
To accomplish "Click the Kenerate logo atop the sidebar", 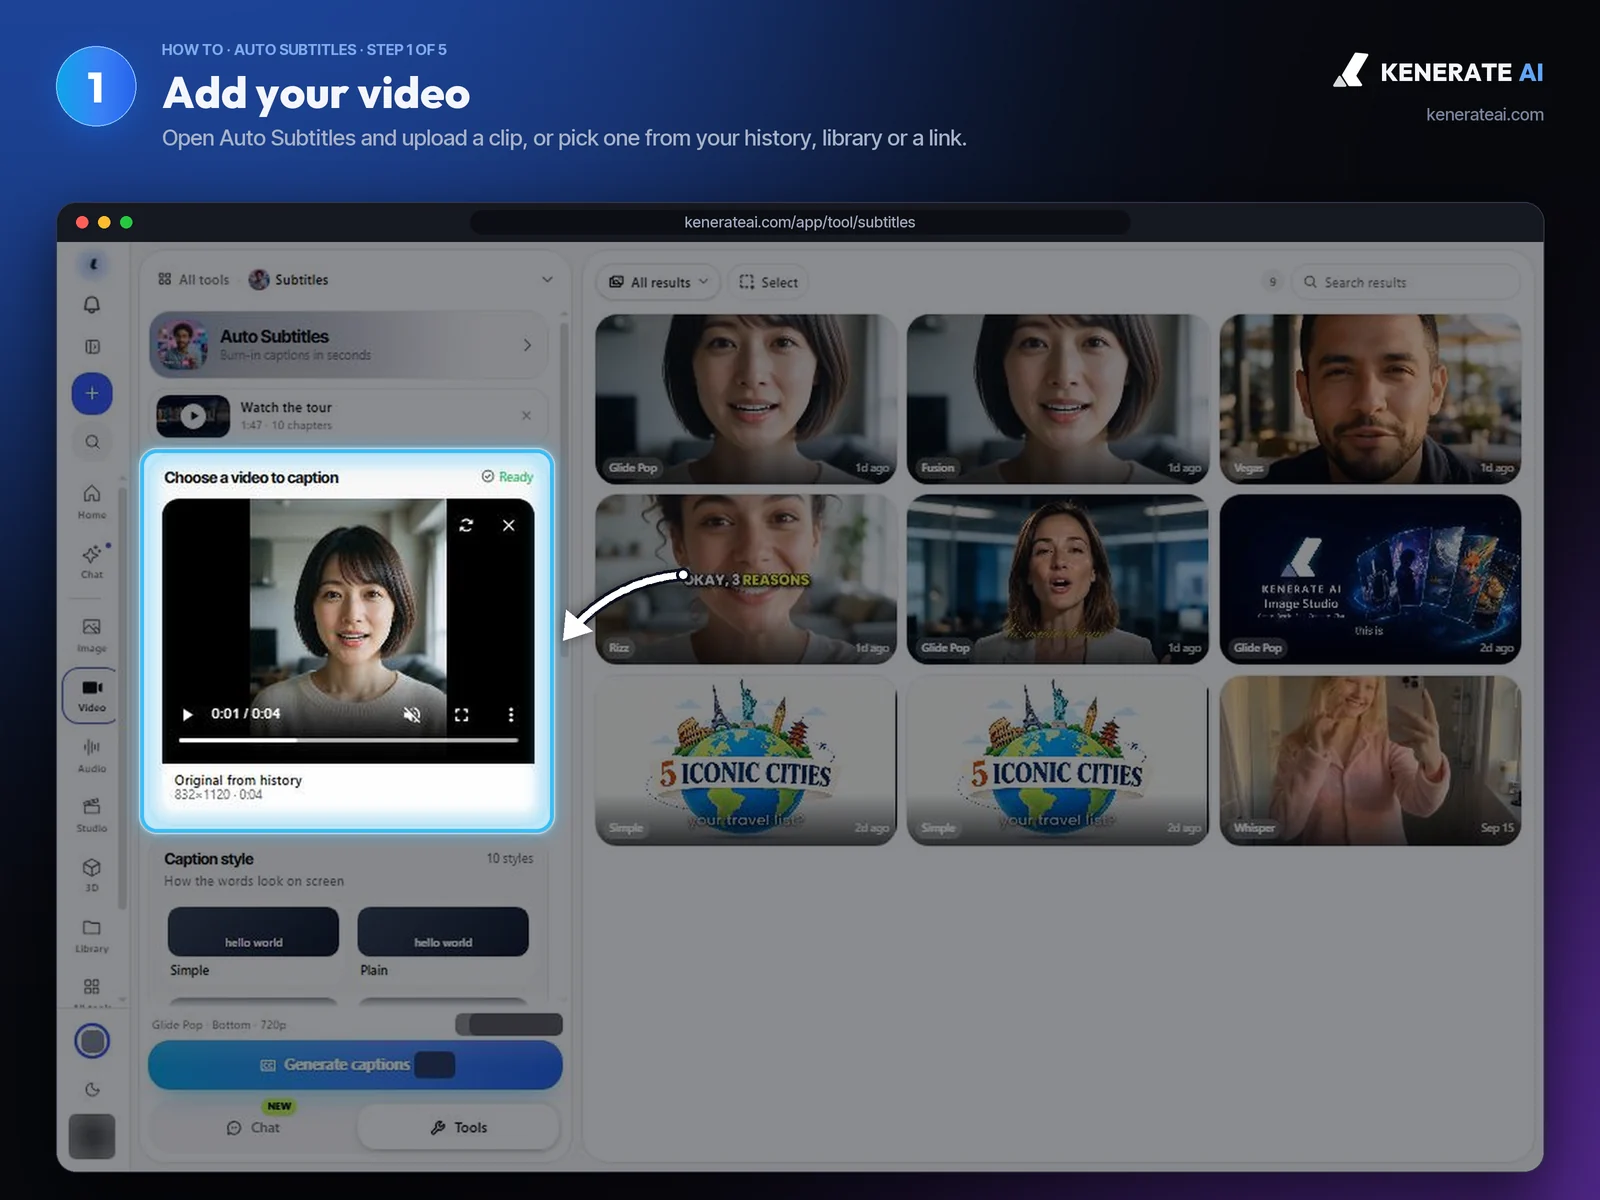I will tap(93, 265).
